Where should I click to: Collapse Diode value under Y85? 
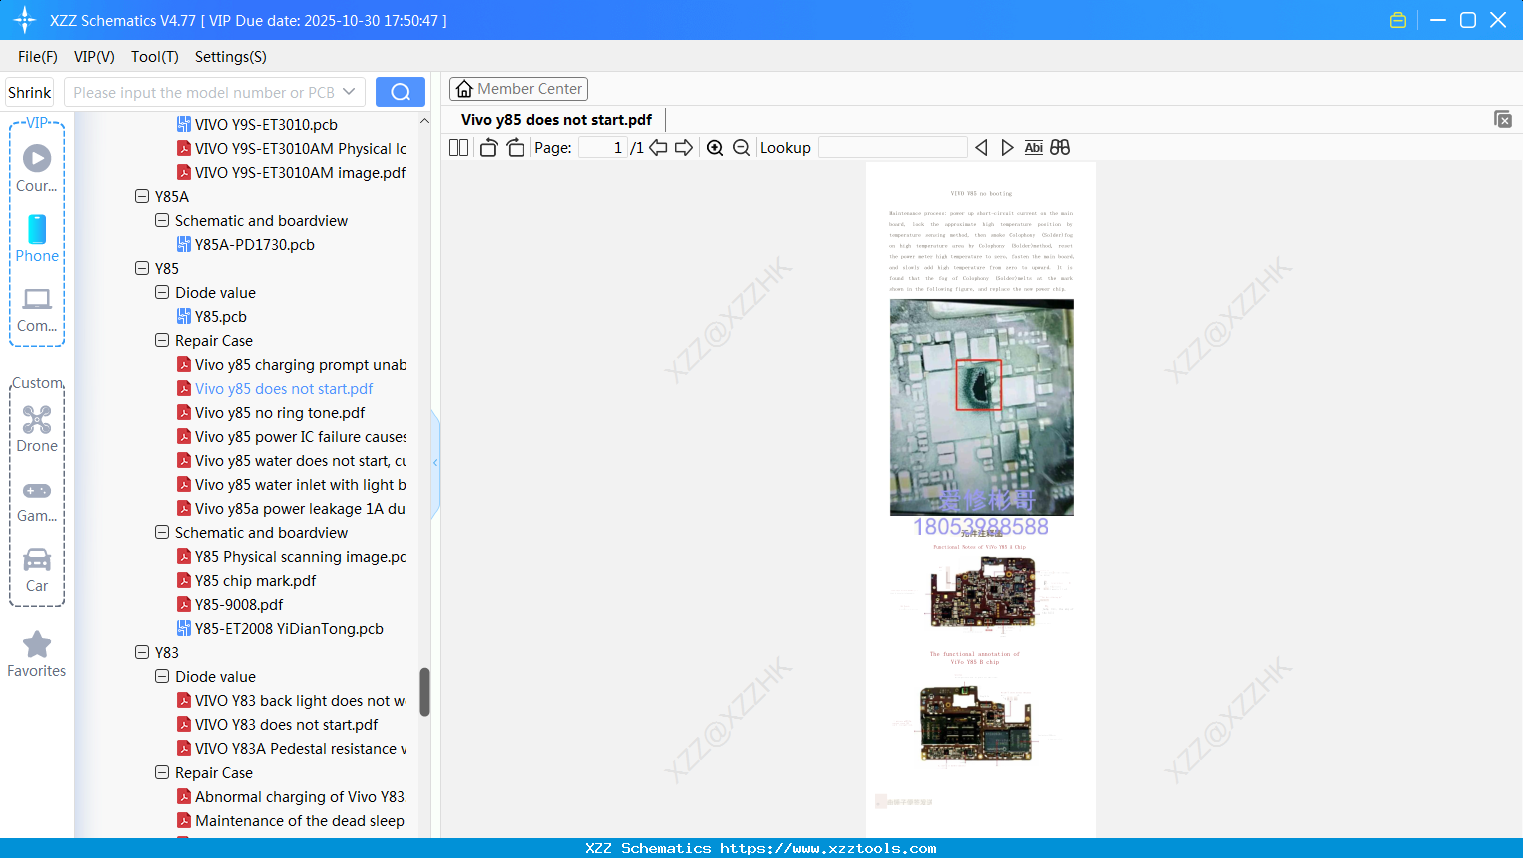pyautogui.click(x=162, y=292)
